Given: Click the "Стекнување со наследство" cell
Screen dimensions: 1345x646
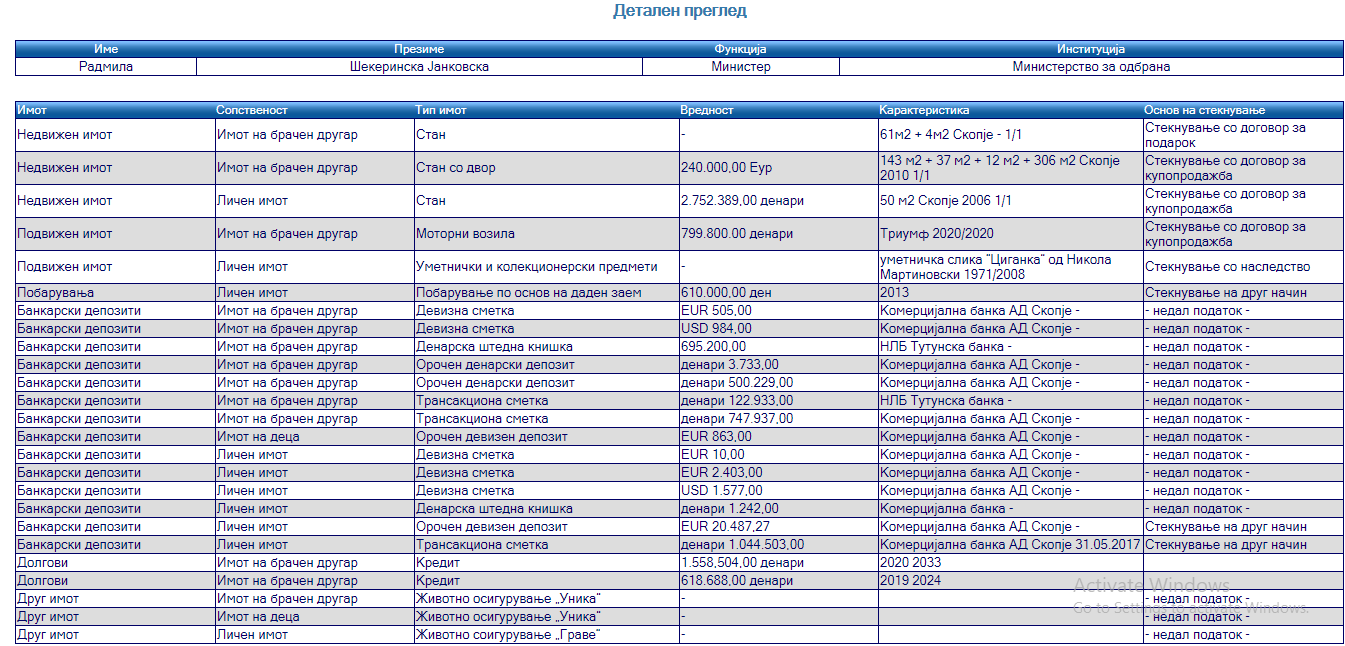Looking at the screenshot, I should coord(1243,267).
